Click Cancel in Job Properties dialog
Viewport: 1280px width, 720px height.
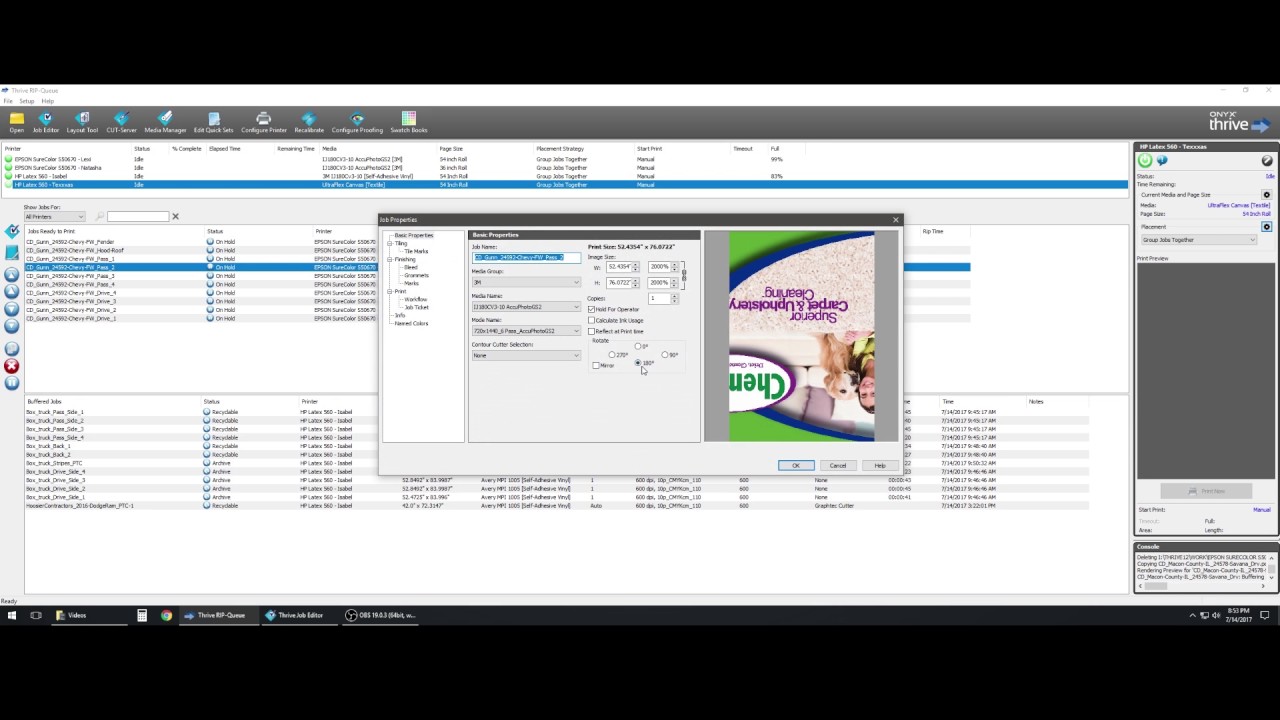coord(838,465)
